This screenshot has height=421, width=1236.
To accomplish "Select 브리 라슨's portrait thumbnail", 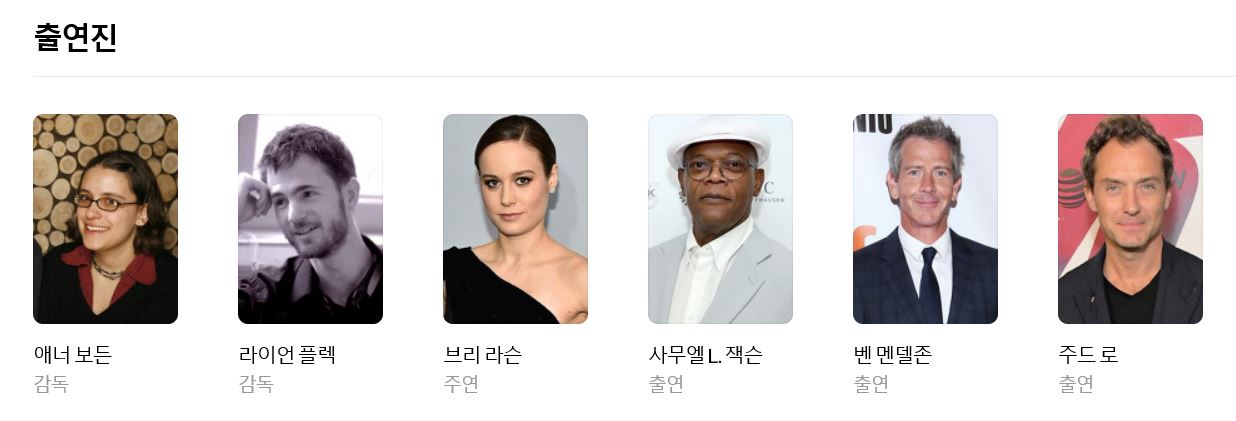I will [x=515, y=219].
